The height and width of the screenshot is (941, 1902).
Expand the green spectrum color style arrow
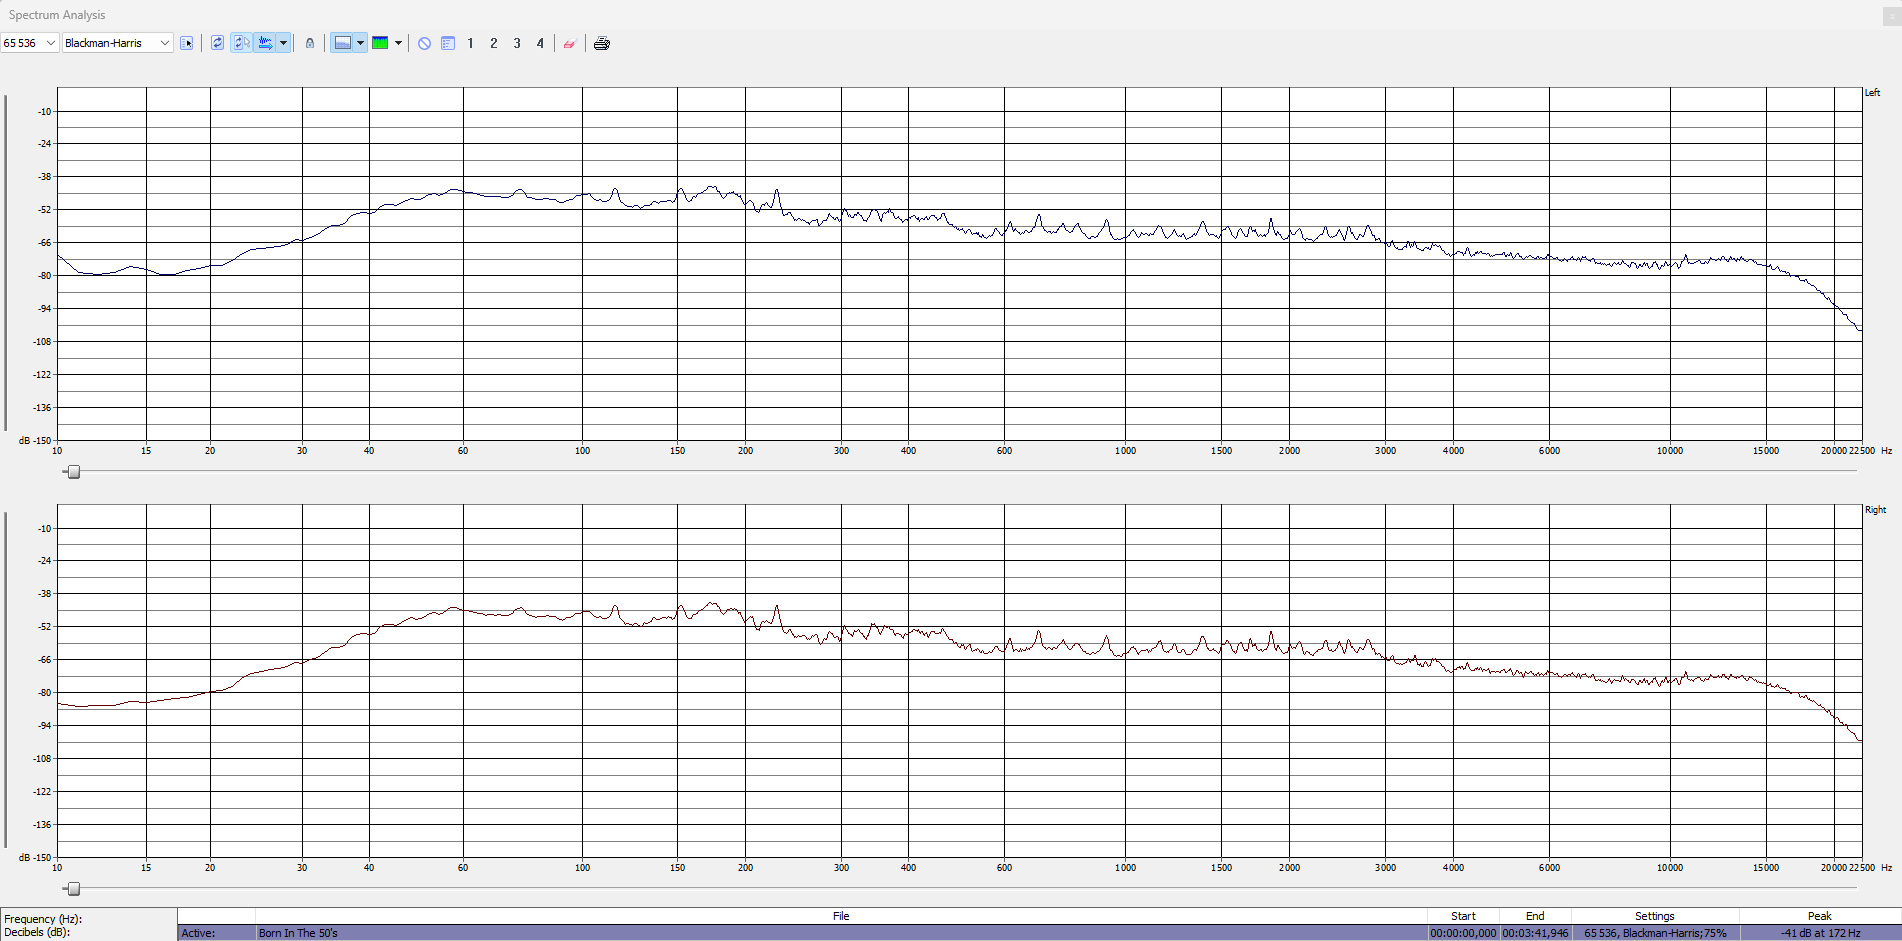(x=398, y=43)
